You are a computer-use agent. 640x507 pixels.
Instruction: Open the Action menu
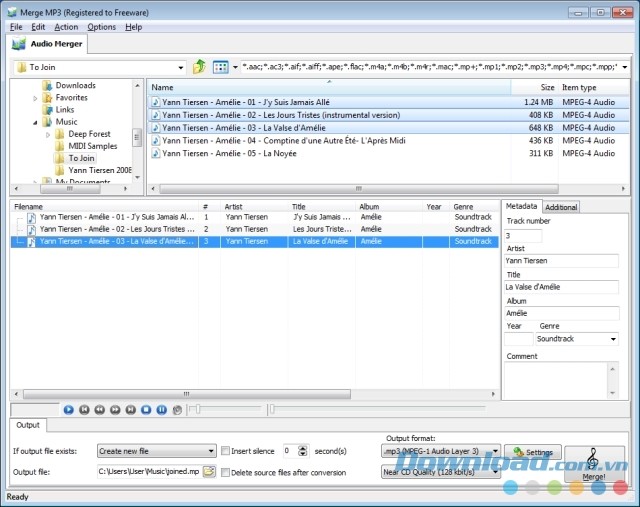(66, 27)
